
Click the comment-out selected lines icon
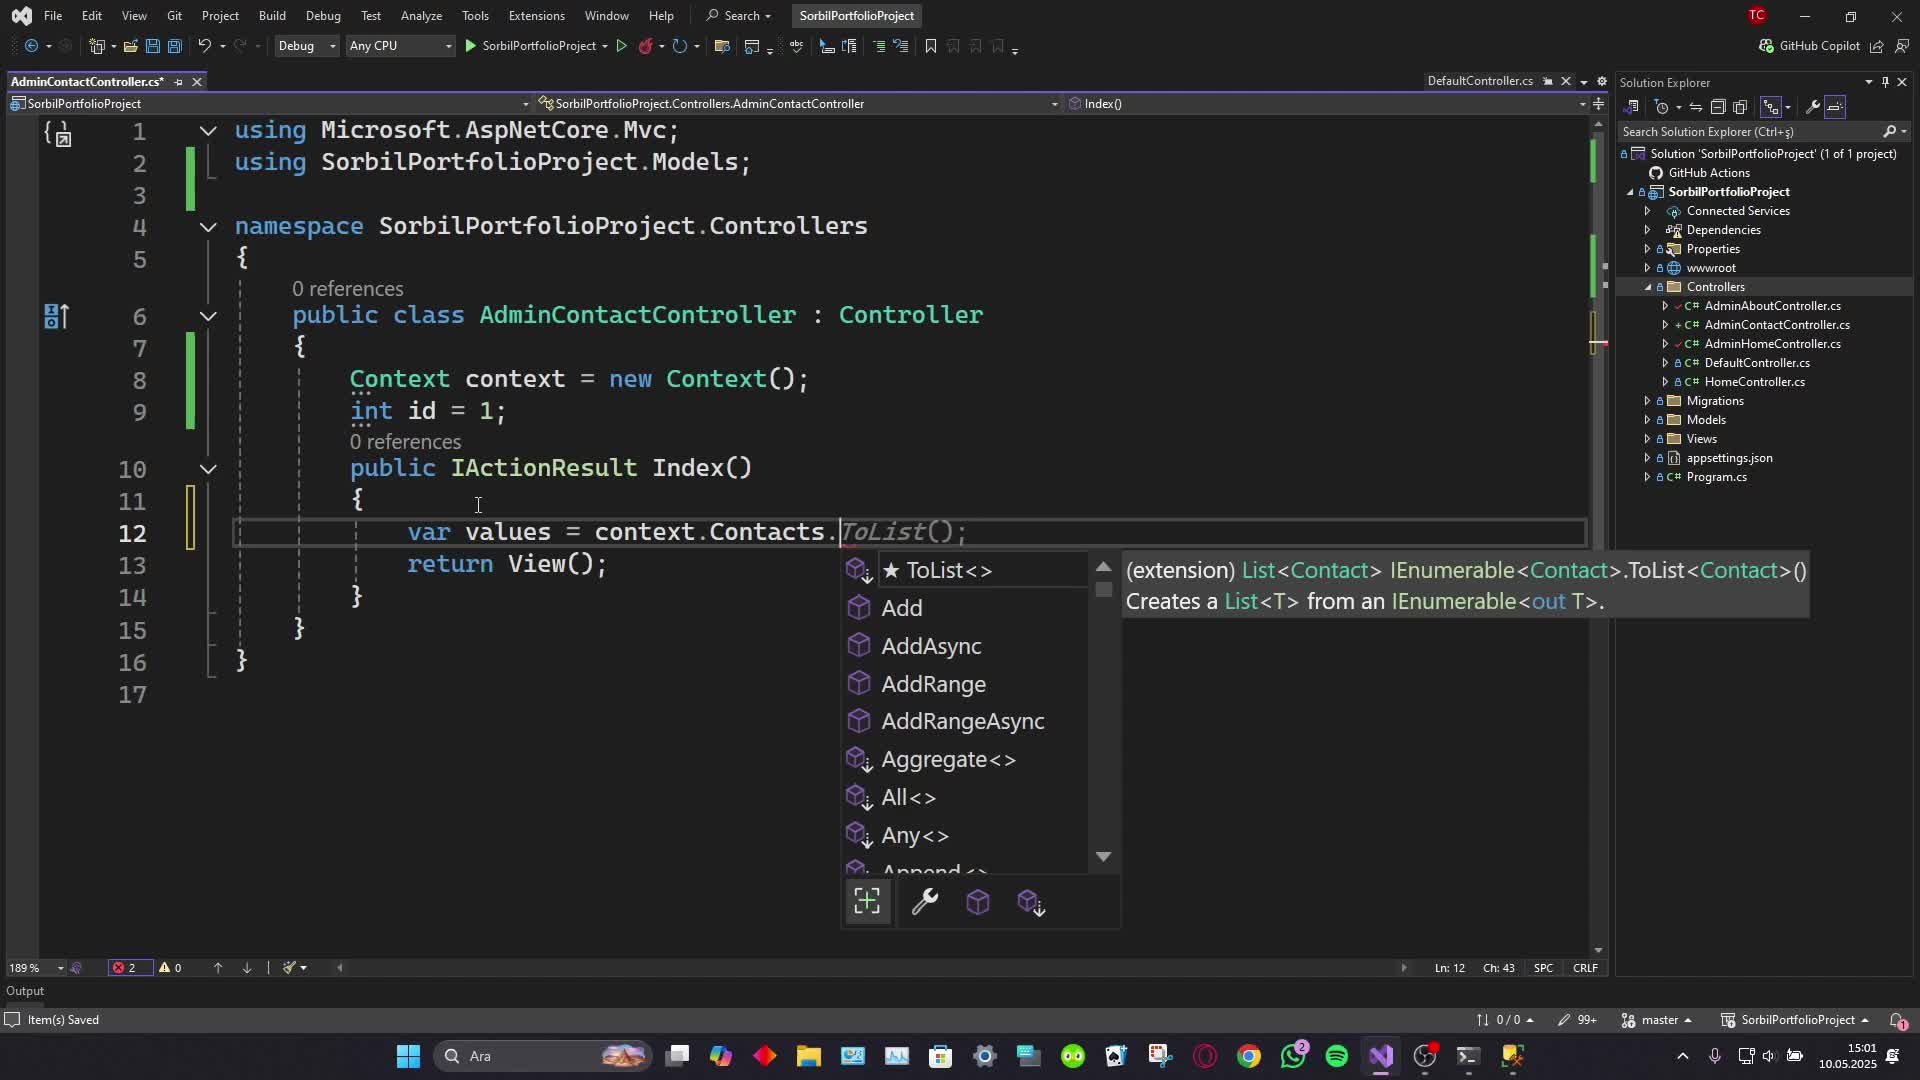(x=879, y=46)
